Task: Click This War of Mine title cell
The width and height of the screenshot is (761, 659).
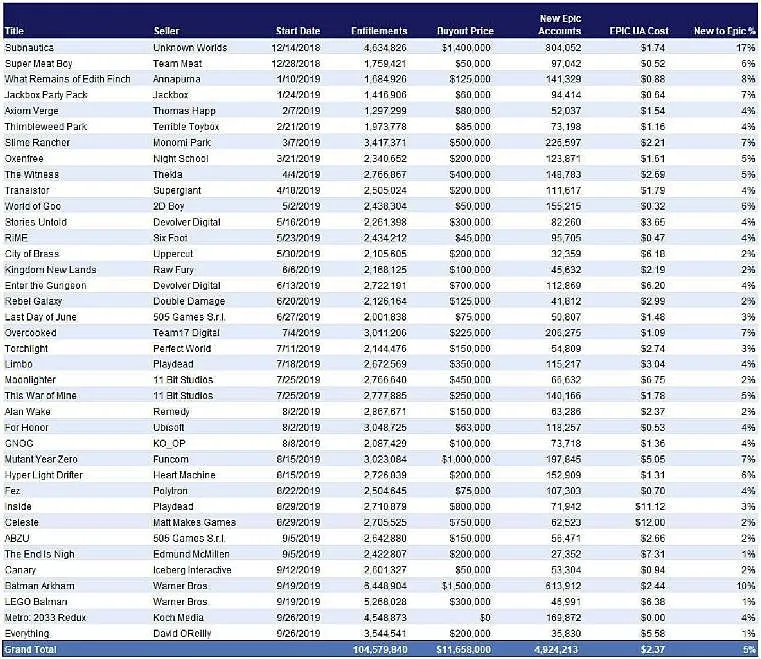Action: click(40, 395)
